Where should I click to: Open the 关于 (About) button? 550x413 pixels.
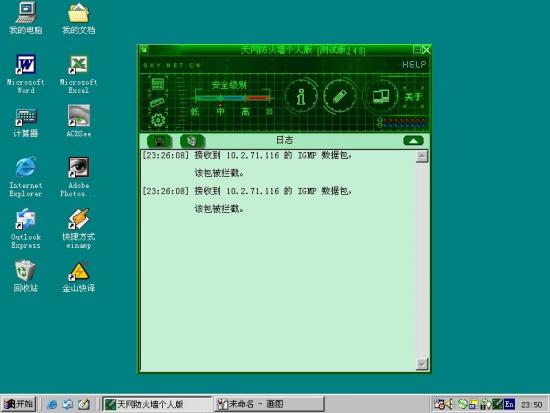pyautogui.click(x=413, y=97)
